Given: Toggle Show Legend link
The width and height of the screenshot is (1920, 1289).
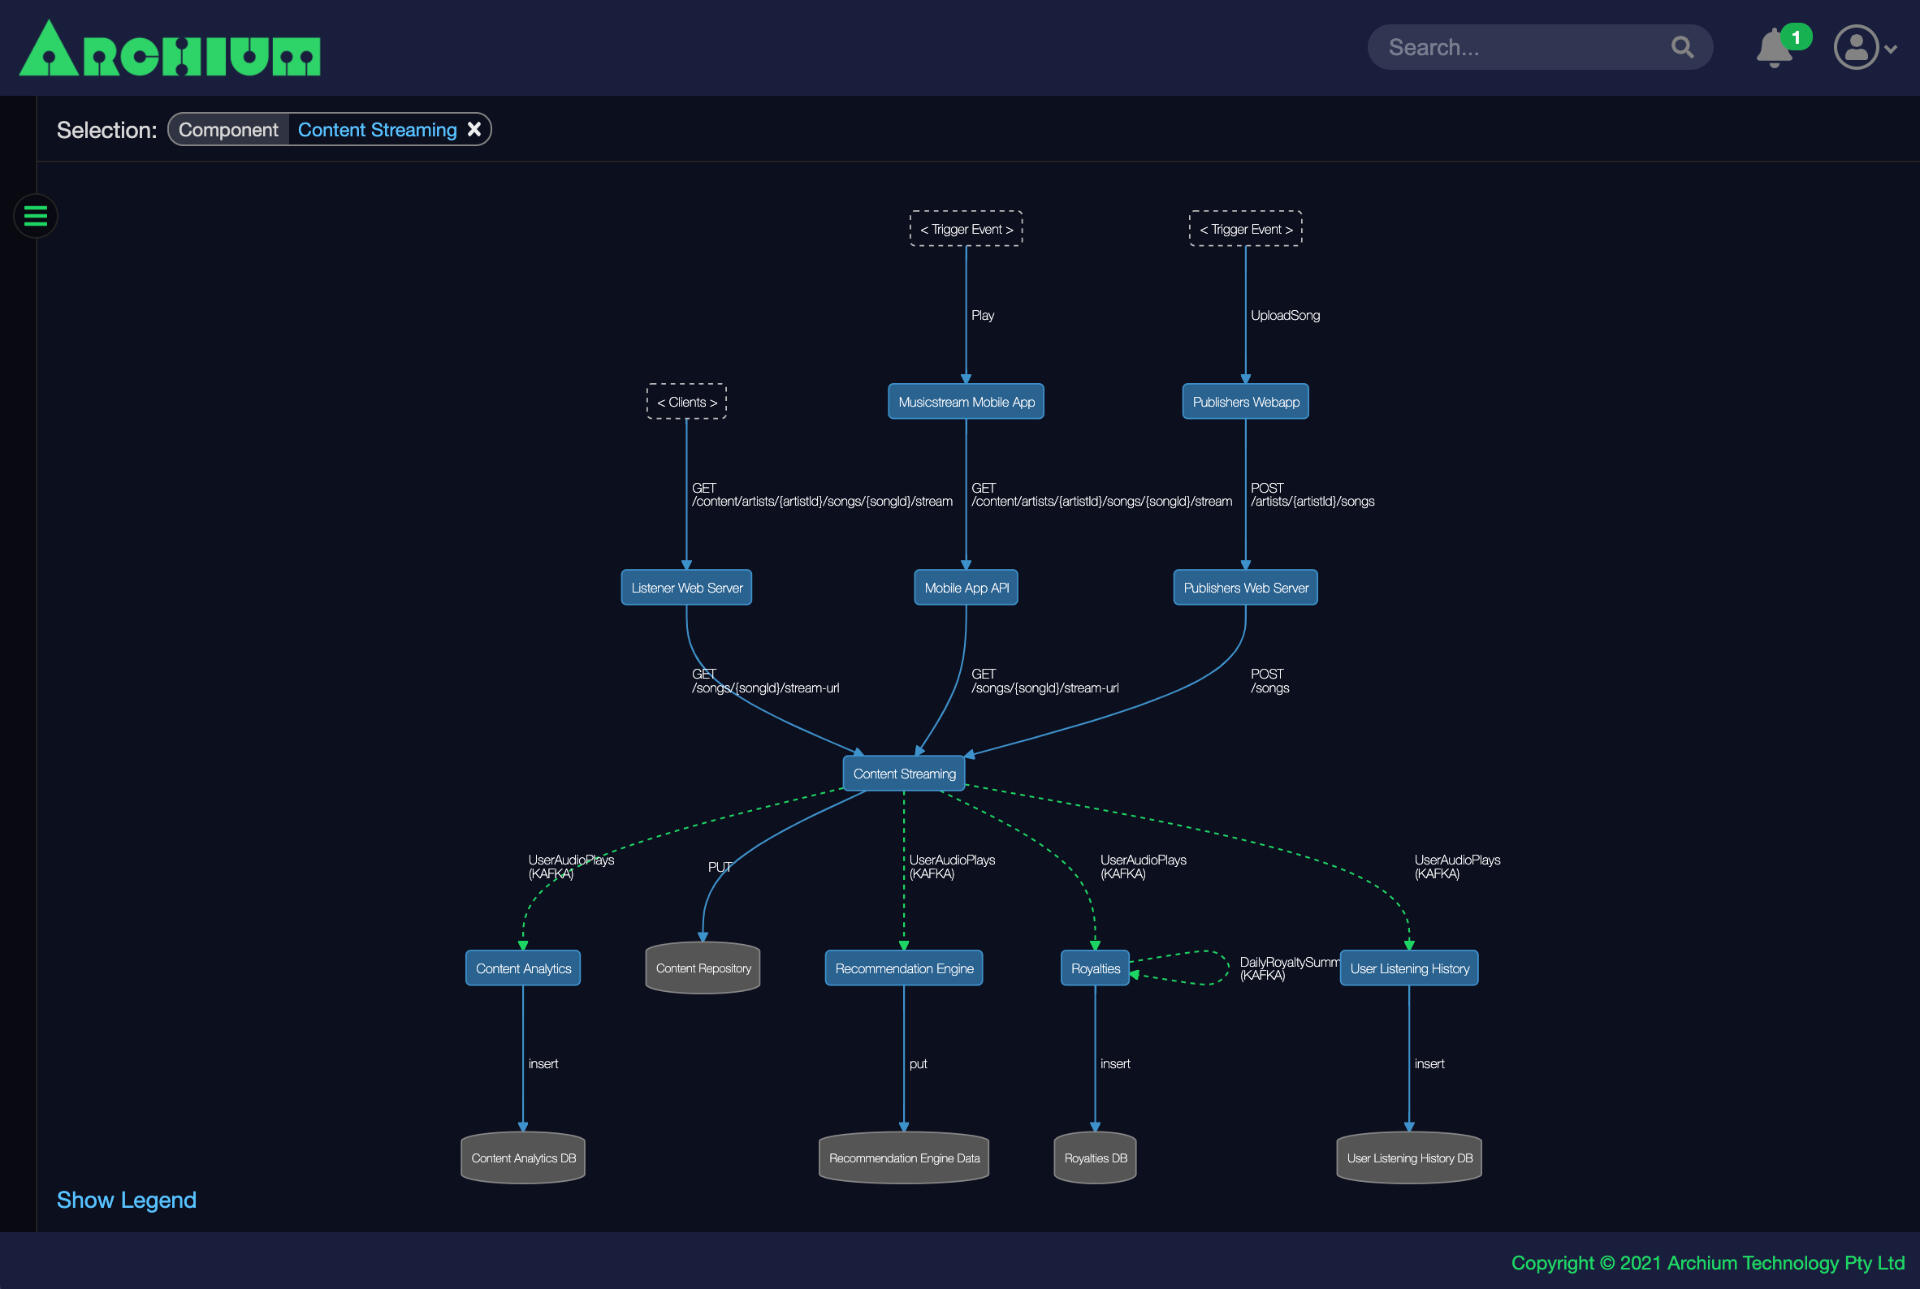Looking at the screenshot, I should pos(126,1199).
